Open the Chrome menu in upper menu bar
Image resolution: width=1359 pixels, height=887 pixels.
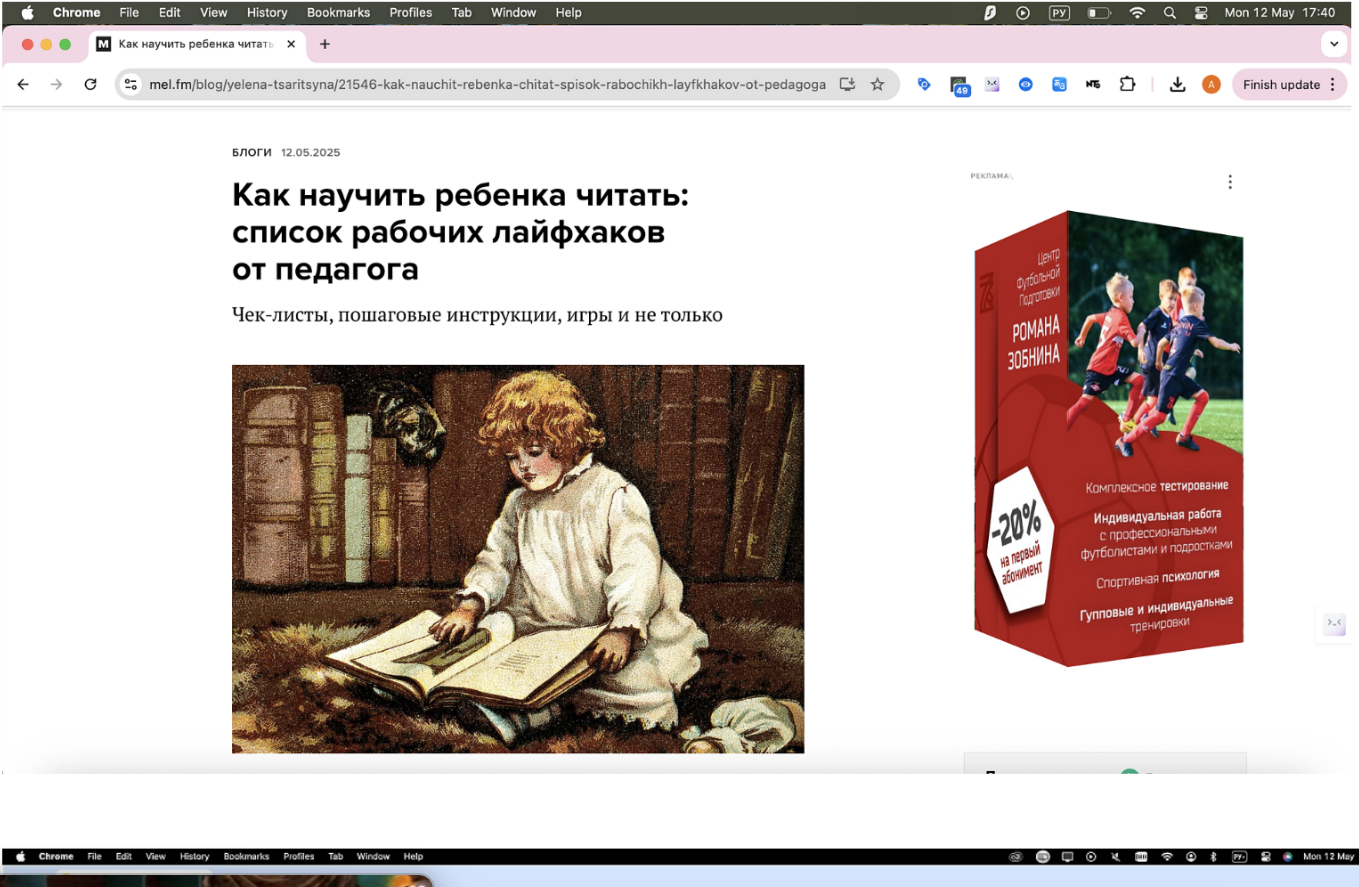point(76,13)
